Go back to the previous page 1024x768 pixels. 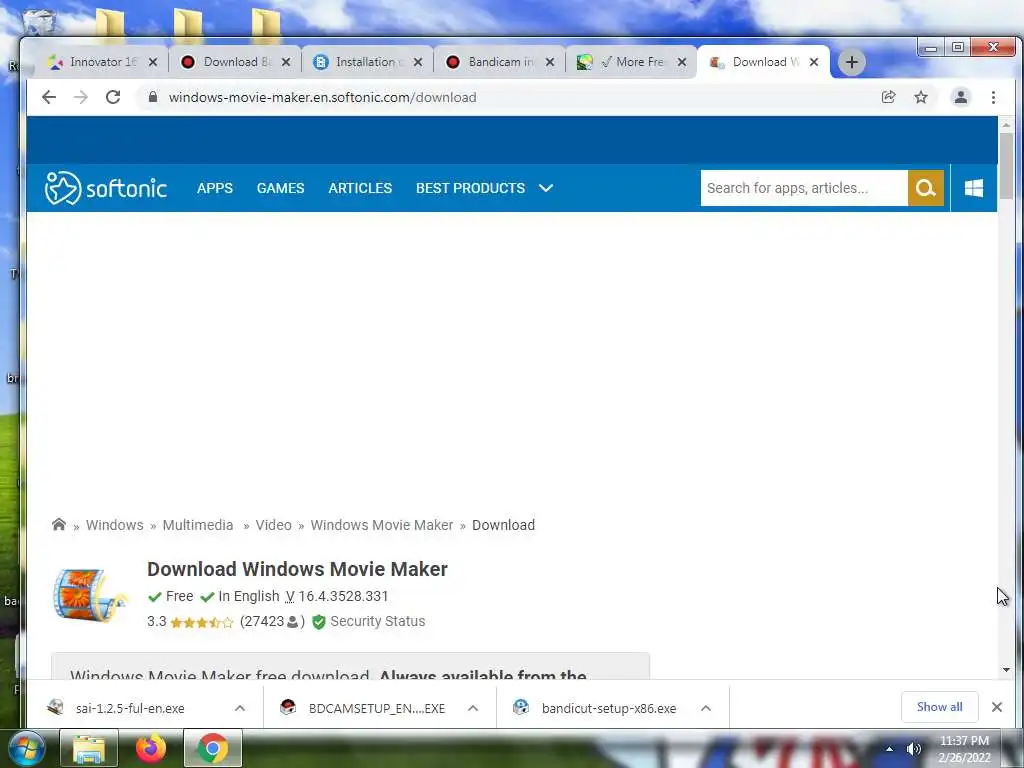tap(49, 97)
